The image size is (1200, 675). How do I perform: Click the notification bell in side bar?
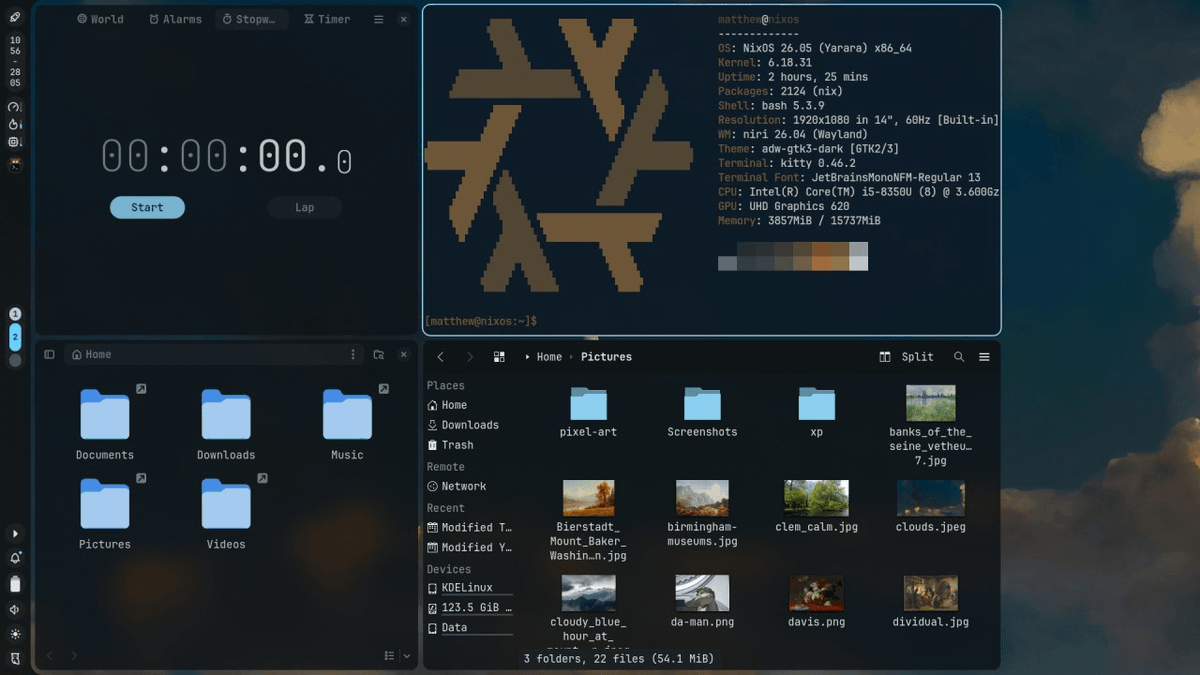point(15,559)
